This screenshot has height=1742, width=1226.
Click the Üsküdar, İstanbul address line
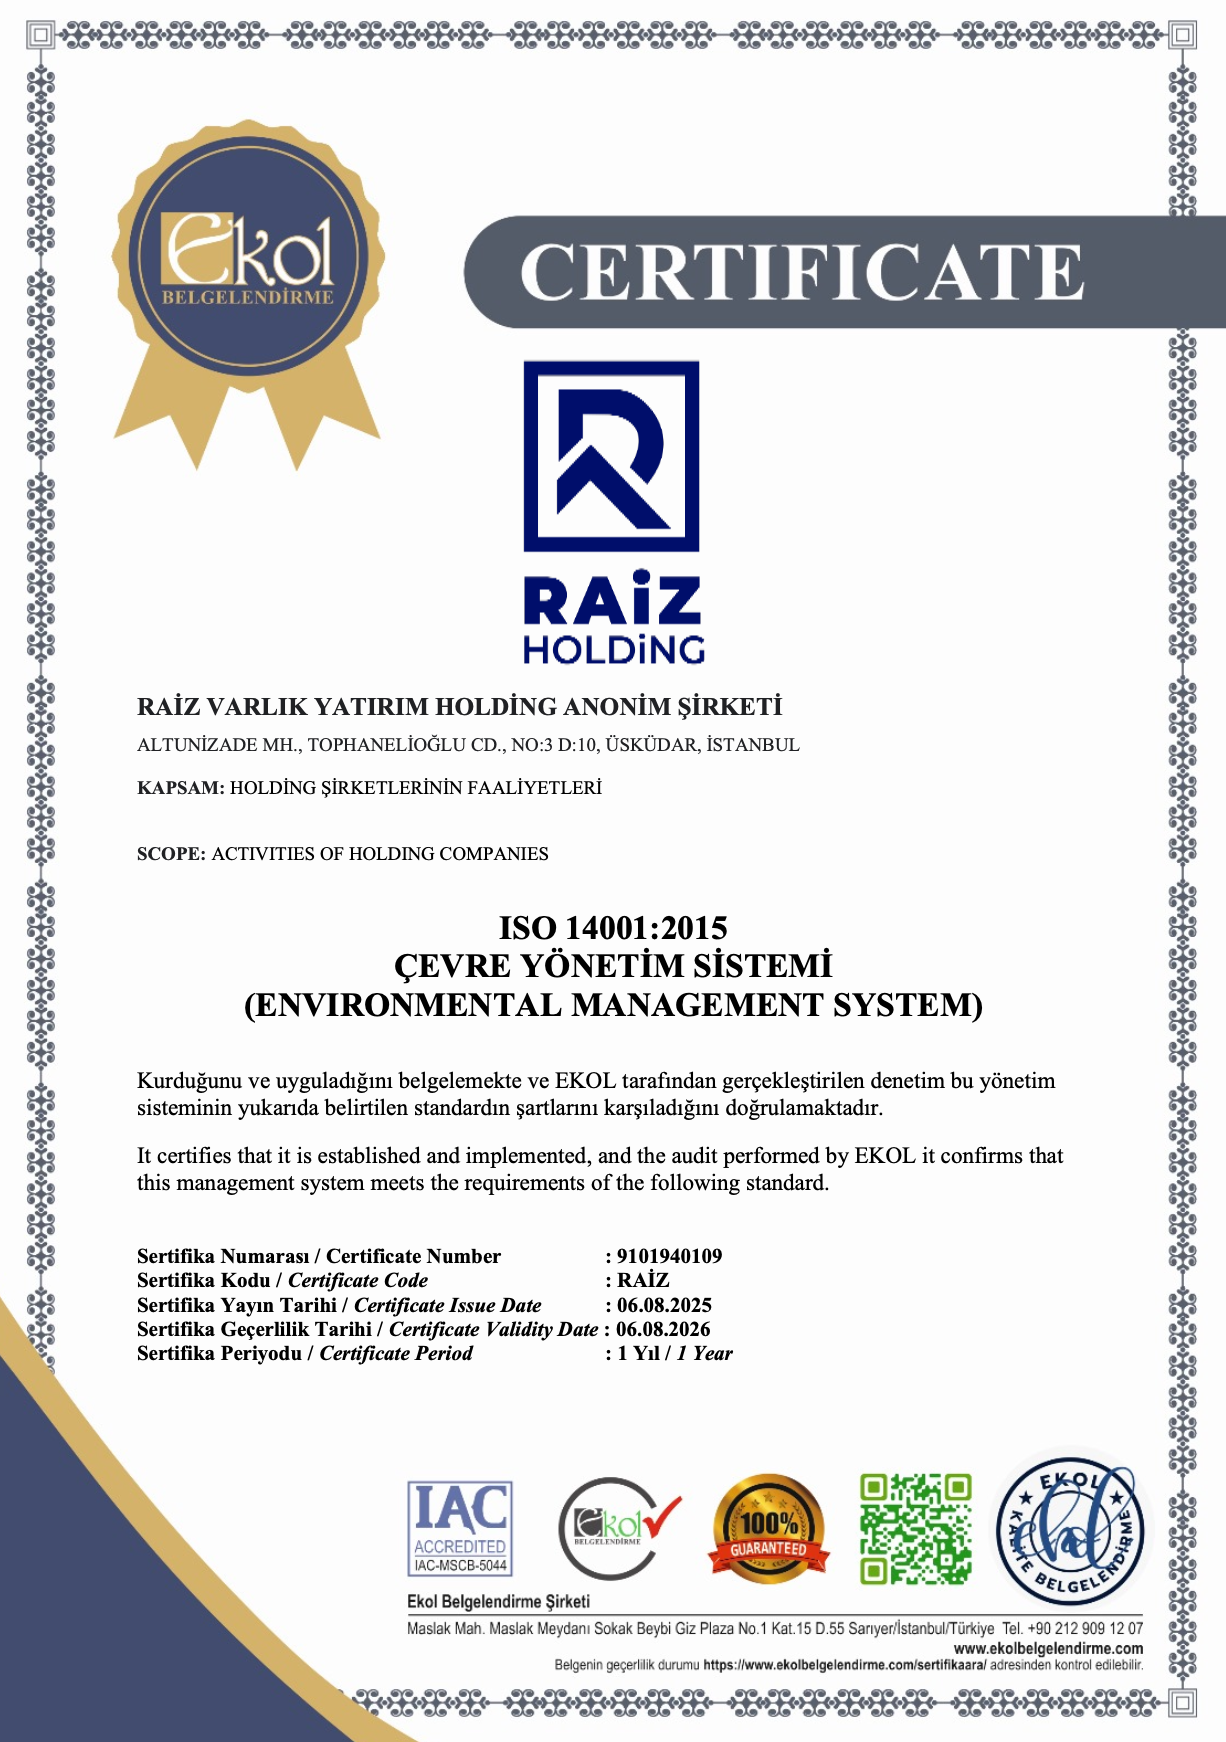click(468, 745)
